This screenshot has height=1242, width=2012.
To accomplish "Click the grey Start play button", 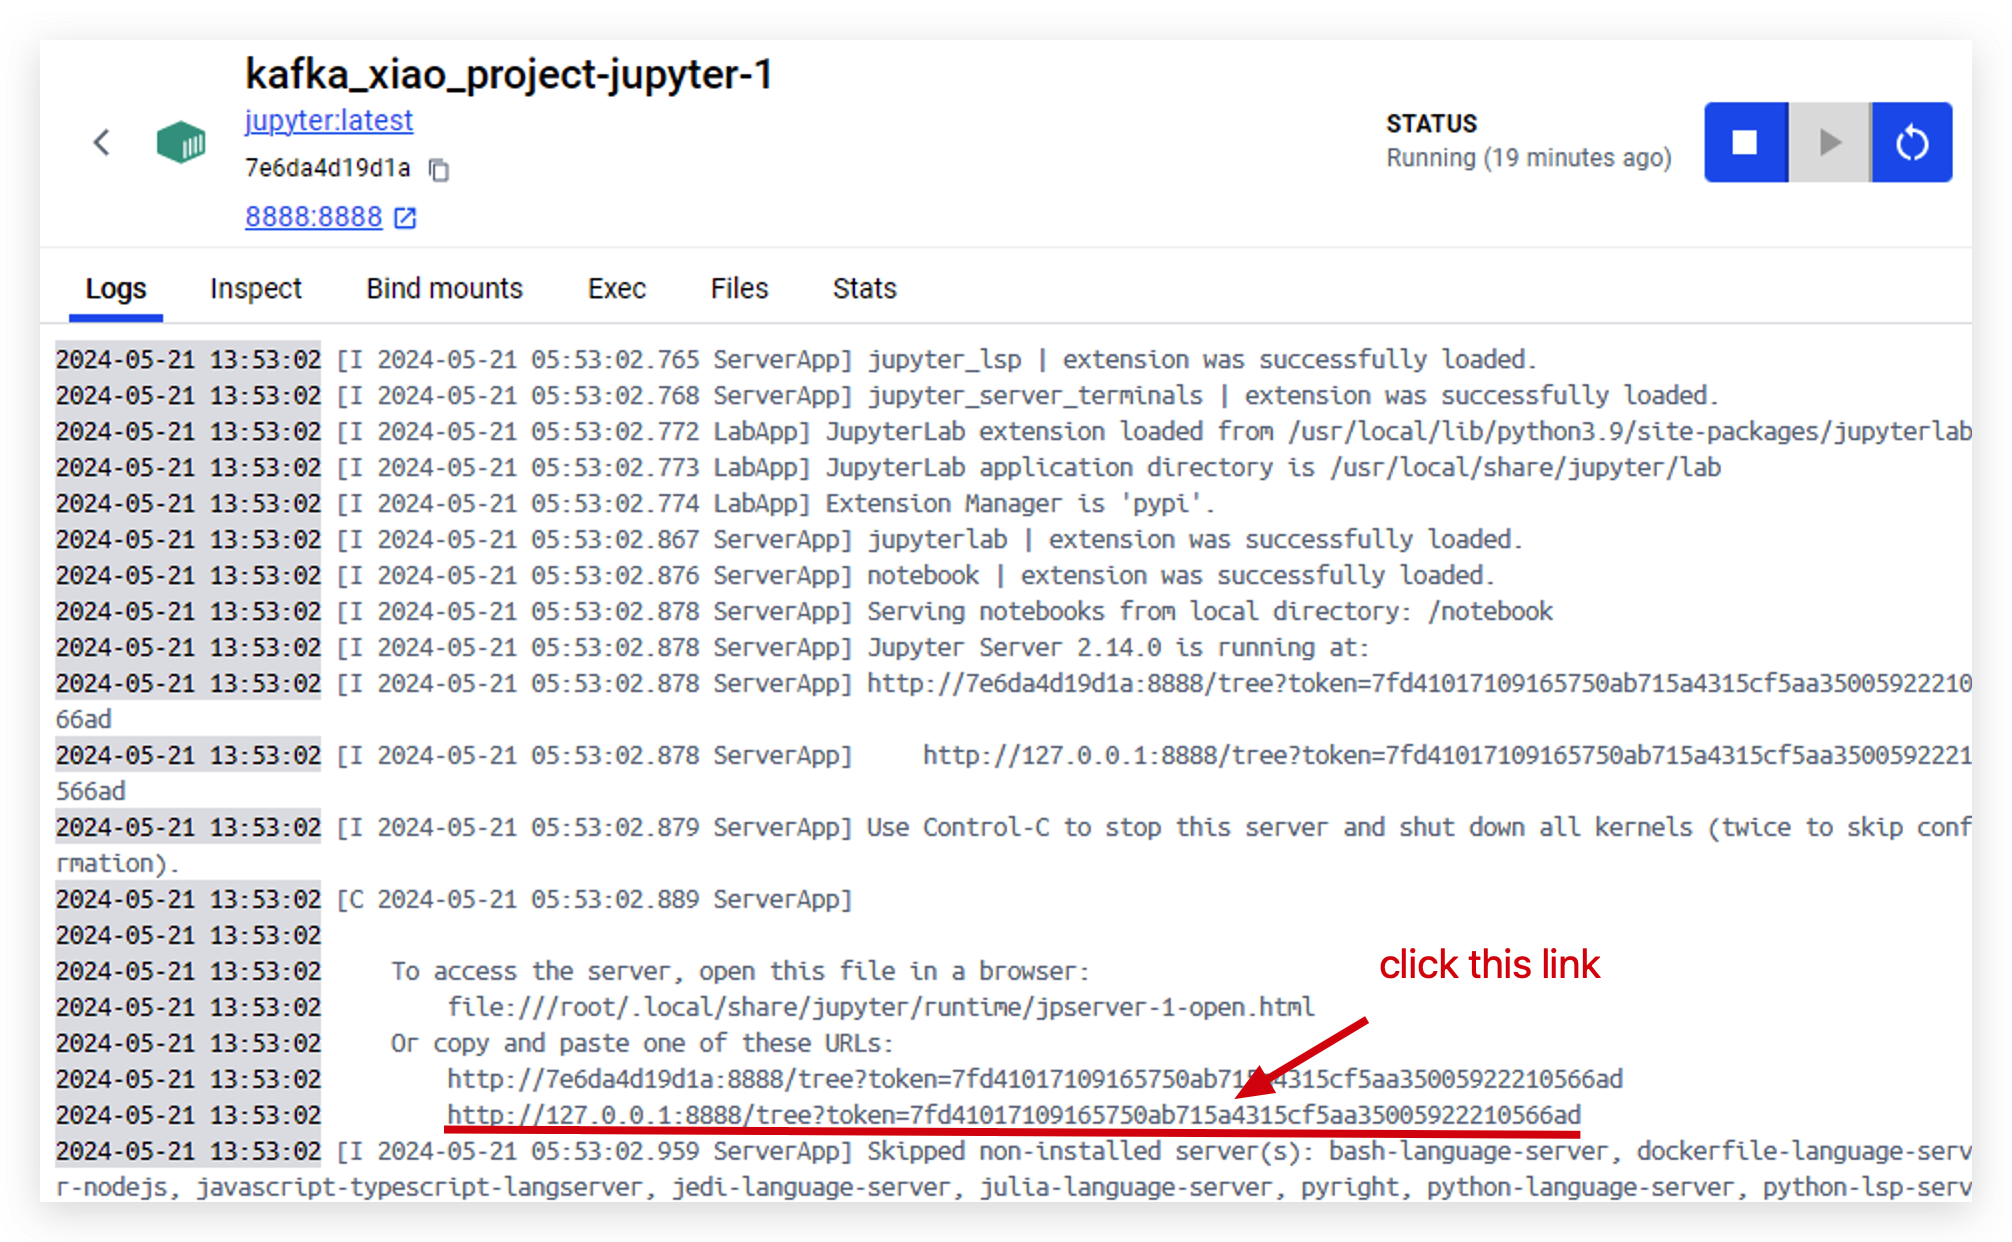I will 1829,142.
